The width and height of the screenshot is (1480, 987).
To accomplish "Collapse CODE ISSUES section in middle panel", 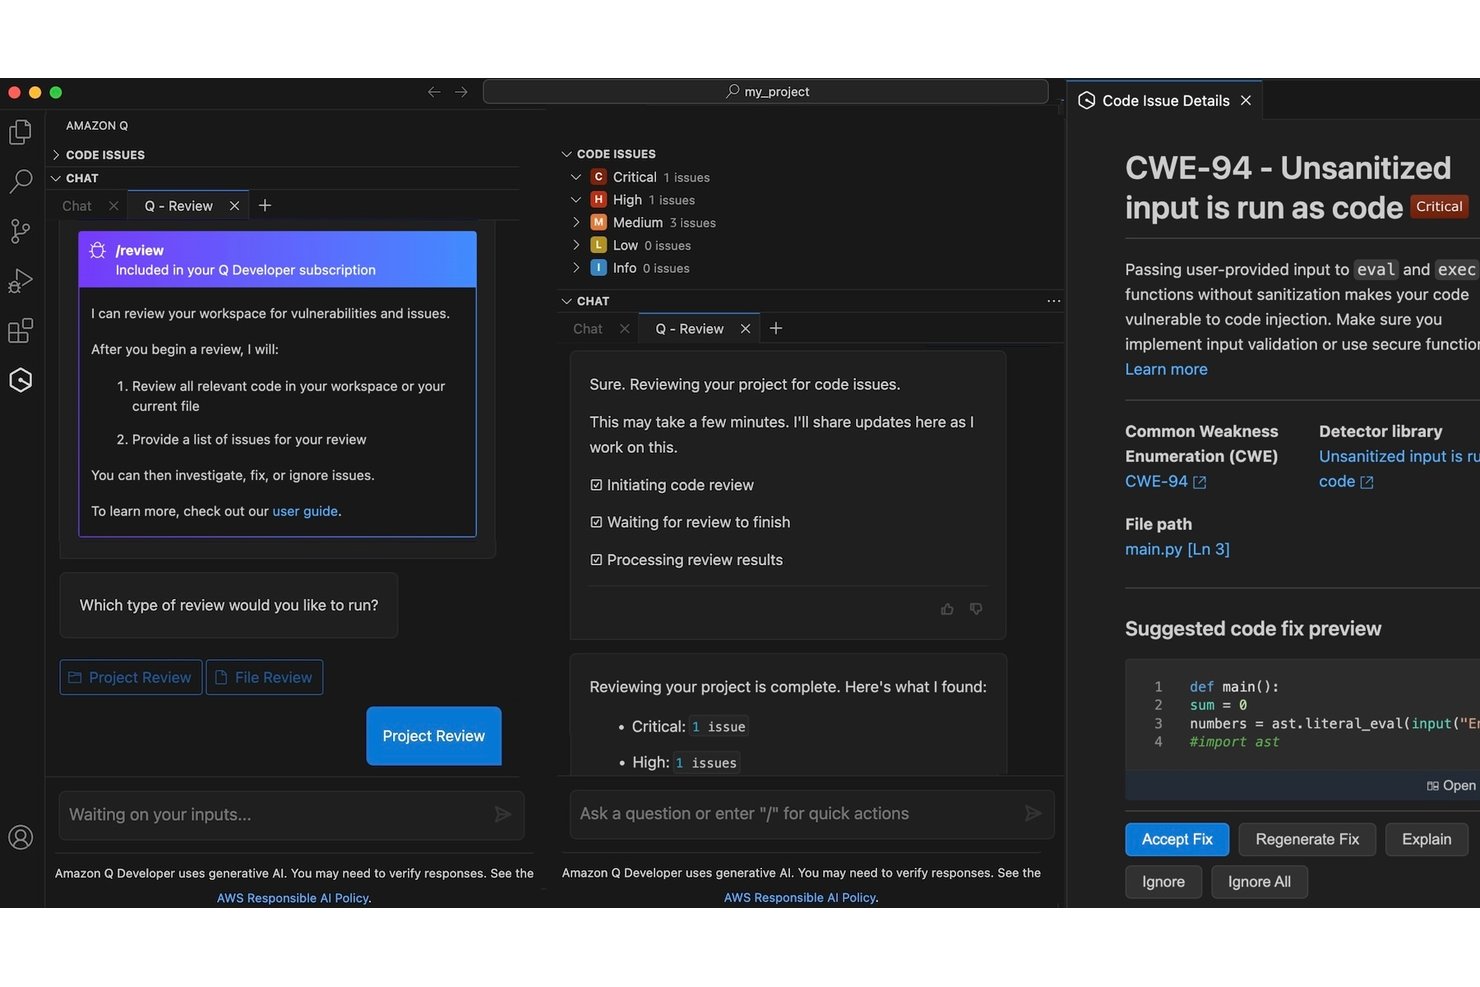I will 567,154.
